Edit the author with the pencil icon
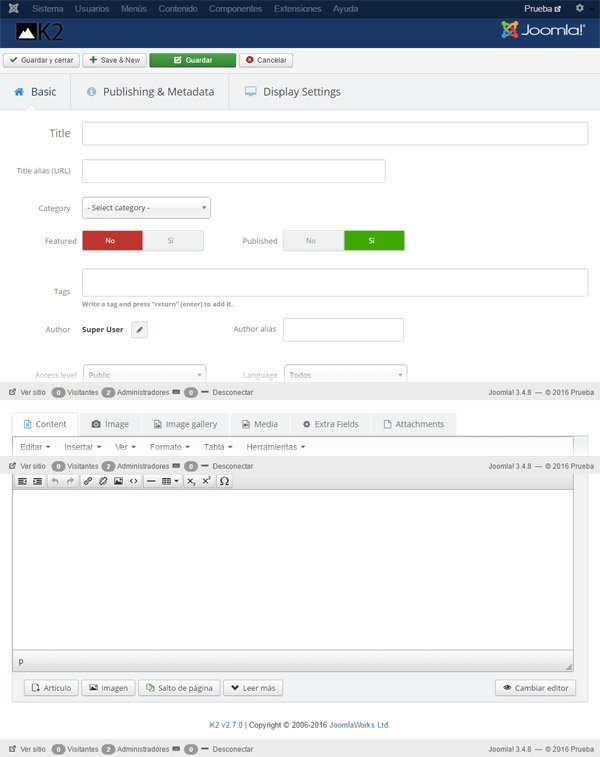The height and width of the screenshot is (757, 600). click(x=140, y=330)
